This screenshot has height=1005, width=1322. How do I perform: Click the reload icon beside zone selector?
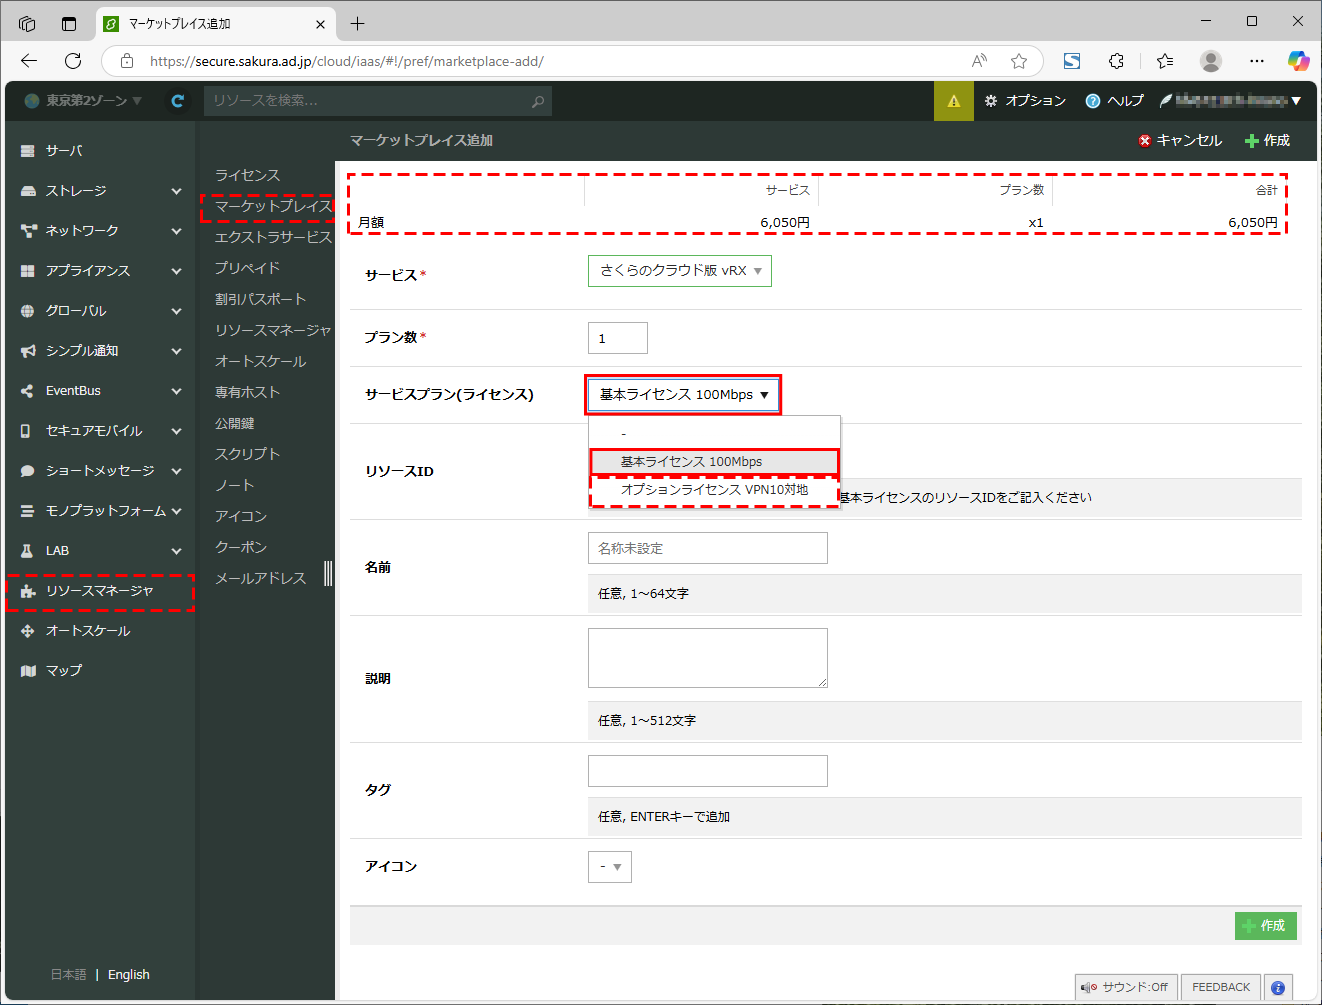[x=178, y=101]
